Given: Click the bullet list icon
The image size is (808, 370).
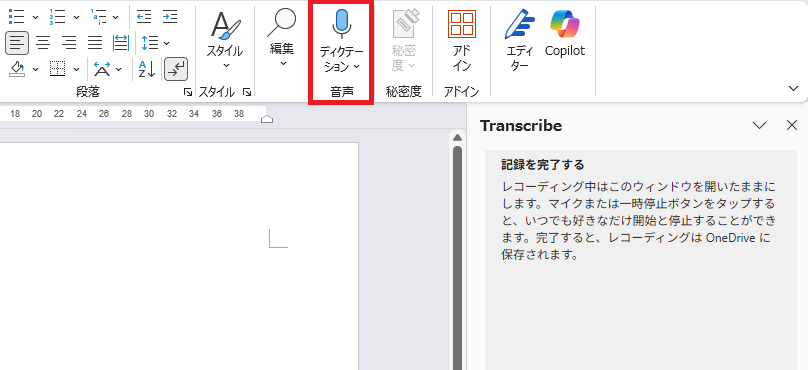Looking at the screenshot, I should 17,17.
